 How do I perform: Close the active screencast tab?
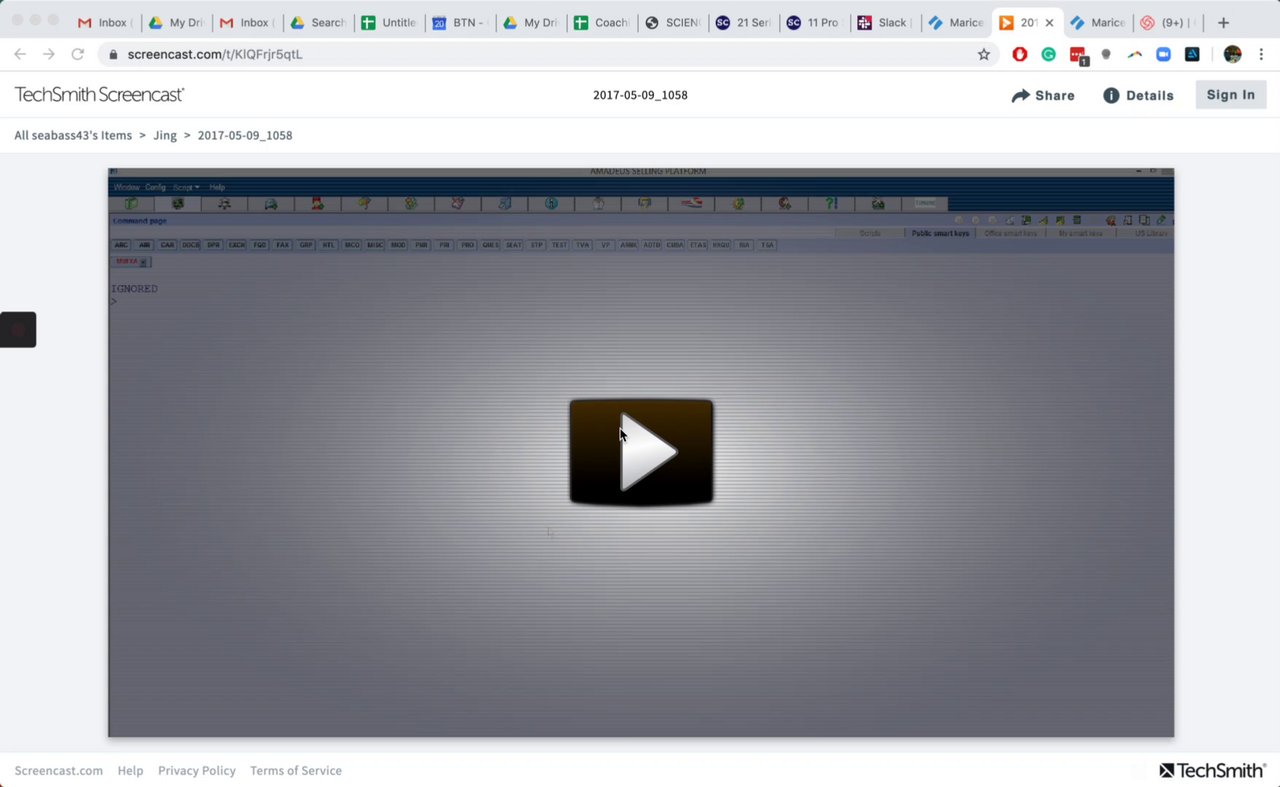(1049, 22)
